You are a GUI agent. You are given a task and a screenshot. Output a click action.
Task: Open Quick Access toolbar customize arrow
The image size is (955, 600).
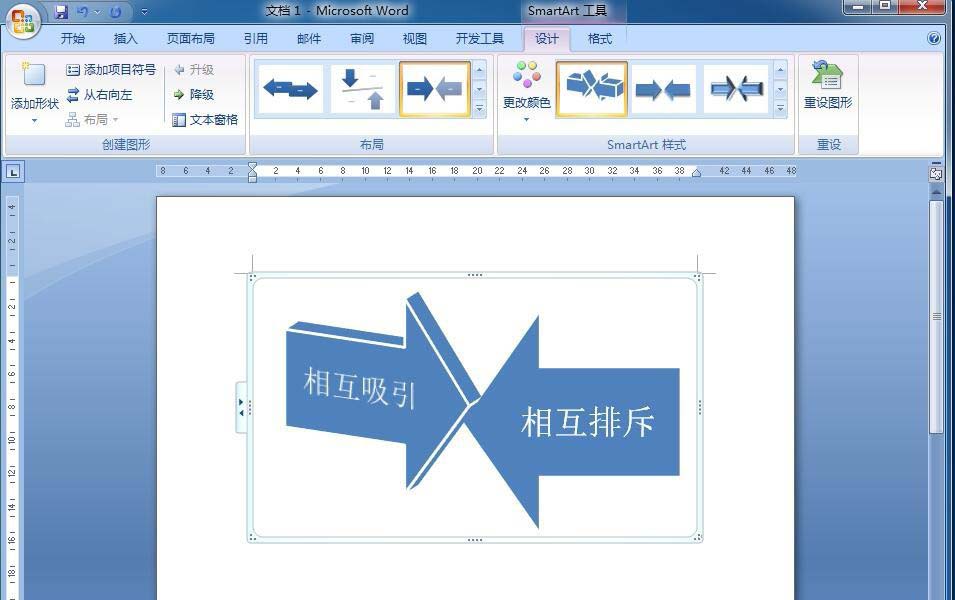[144, 12]
